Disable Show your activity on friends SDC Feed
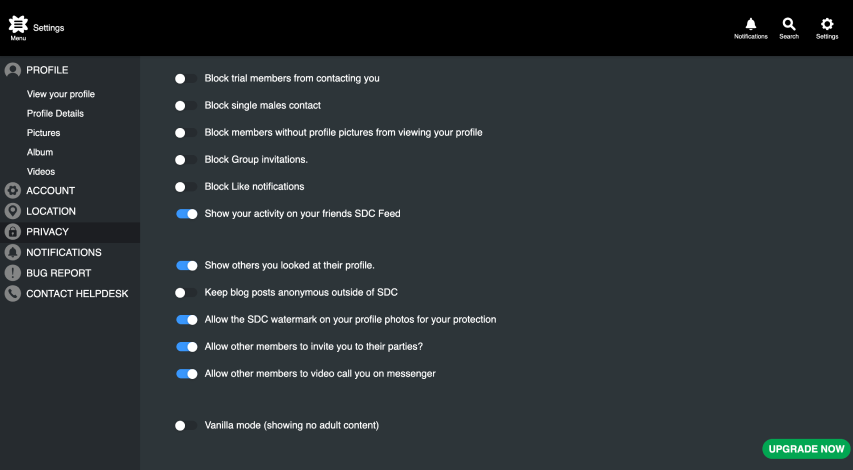The width and height of the screenshot is (853, 470). [x=186, y=214]
